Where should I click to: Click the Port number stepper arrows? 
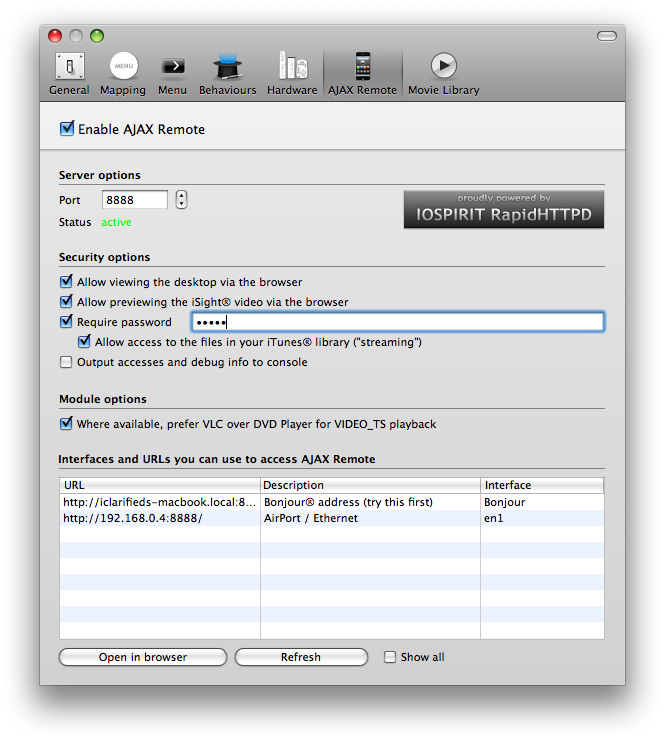click(x=181, y=200)
